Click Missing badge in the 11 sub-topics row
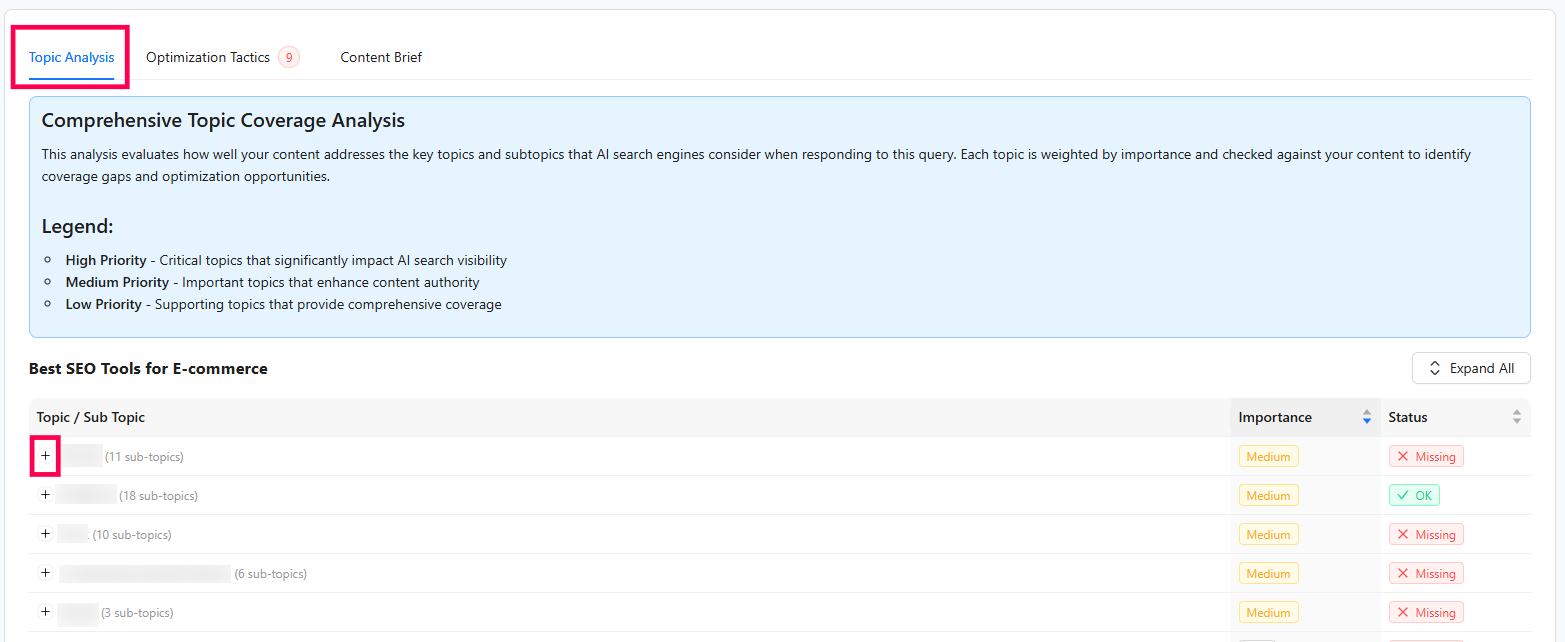This screenshot has height=642, width=1565. [x=1426, y=456]
